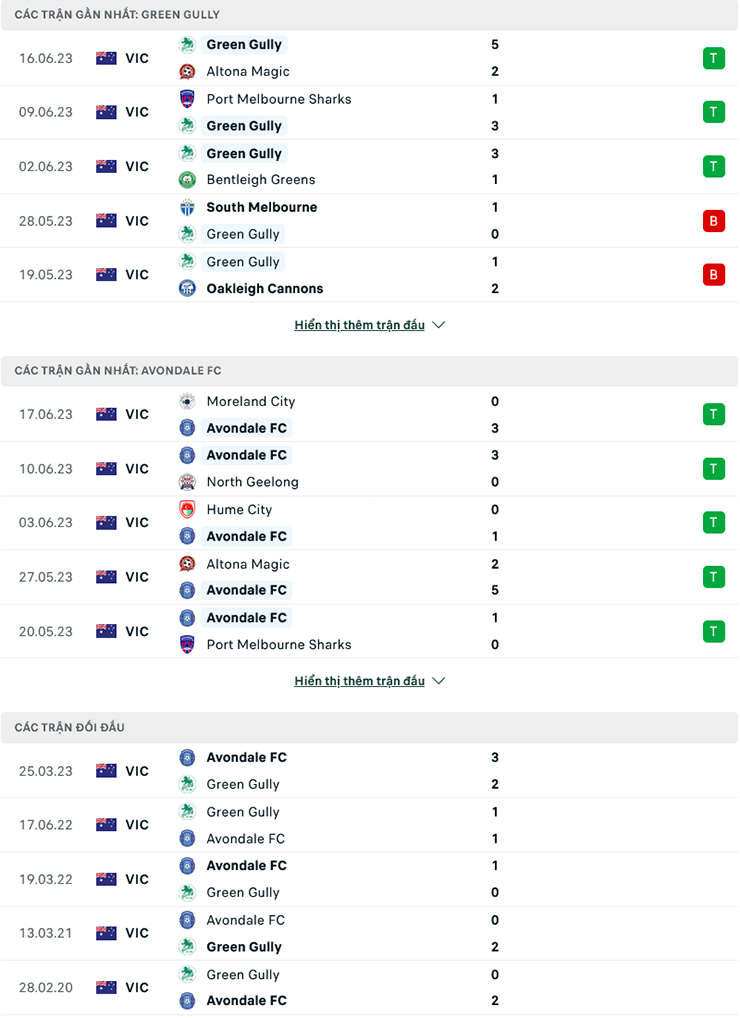Click the Moreland City club logo
740x1018 pixels.
click(188, 401)
